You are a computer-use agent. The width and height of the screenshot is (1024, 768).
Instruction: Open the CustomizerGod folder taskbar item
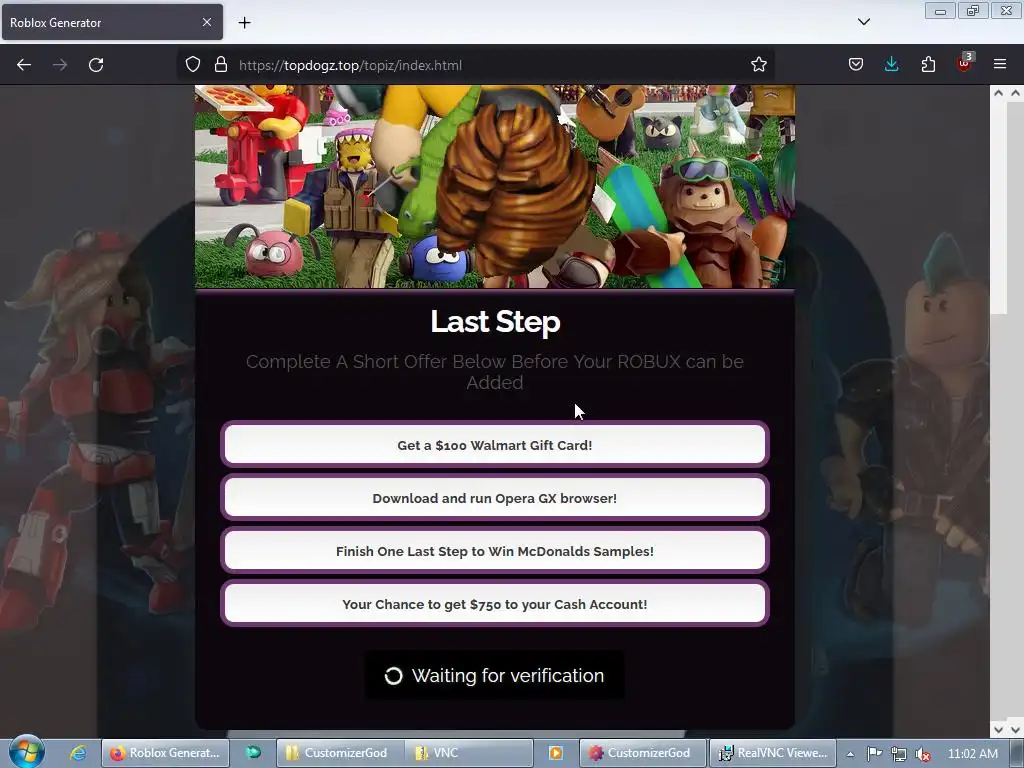[x=340, y=753]
